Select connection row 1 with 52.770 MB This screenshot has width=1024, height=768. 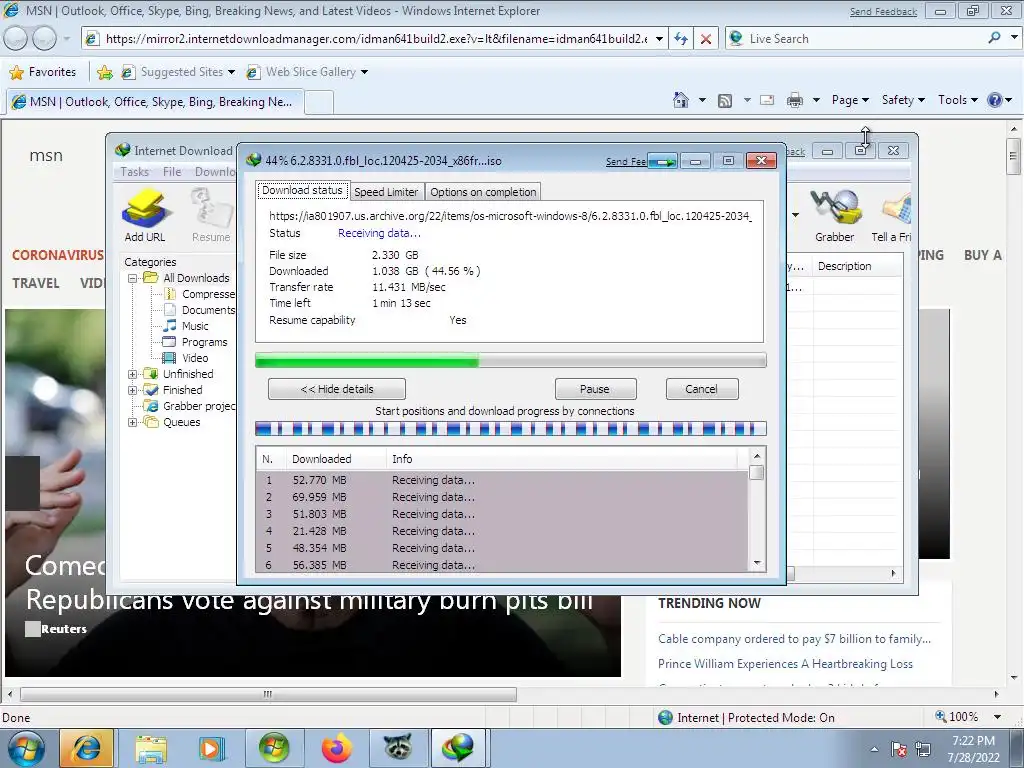tap(503, 480)
